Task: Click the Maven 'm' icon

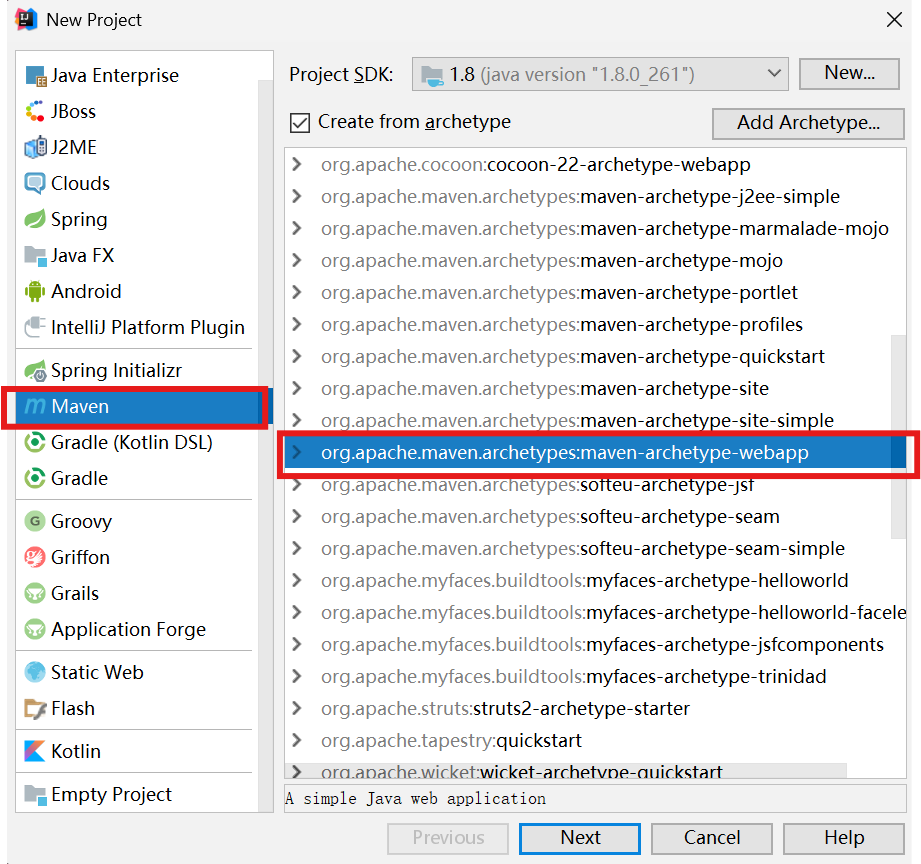Action: coord(35,406)
